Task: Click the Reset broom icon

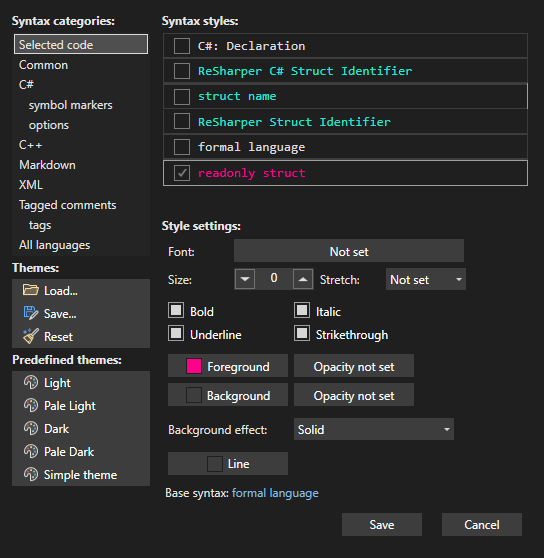Action: pos(31,336)
